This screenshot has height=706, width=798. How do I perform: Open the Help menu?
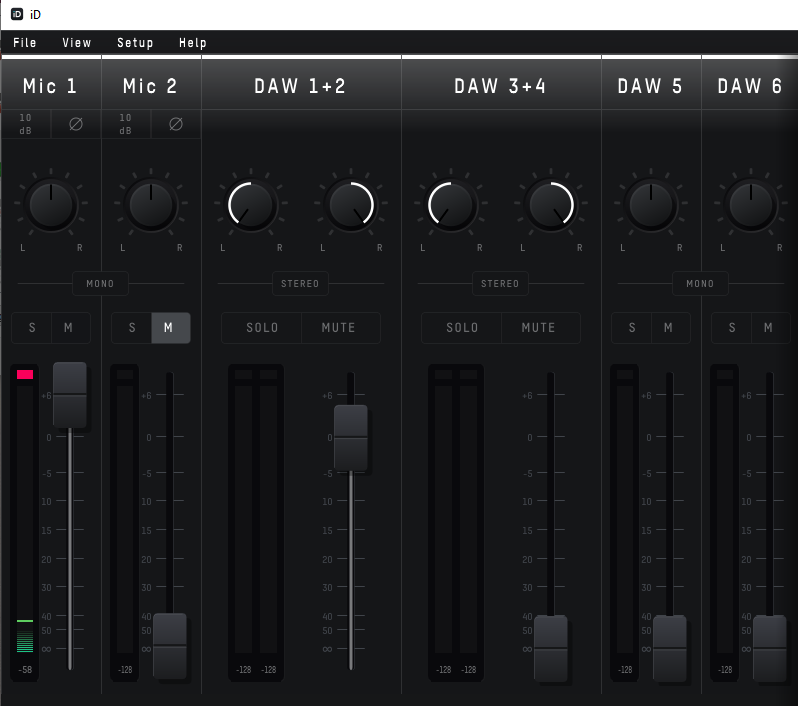tap(192, 43)
